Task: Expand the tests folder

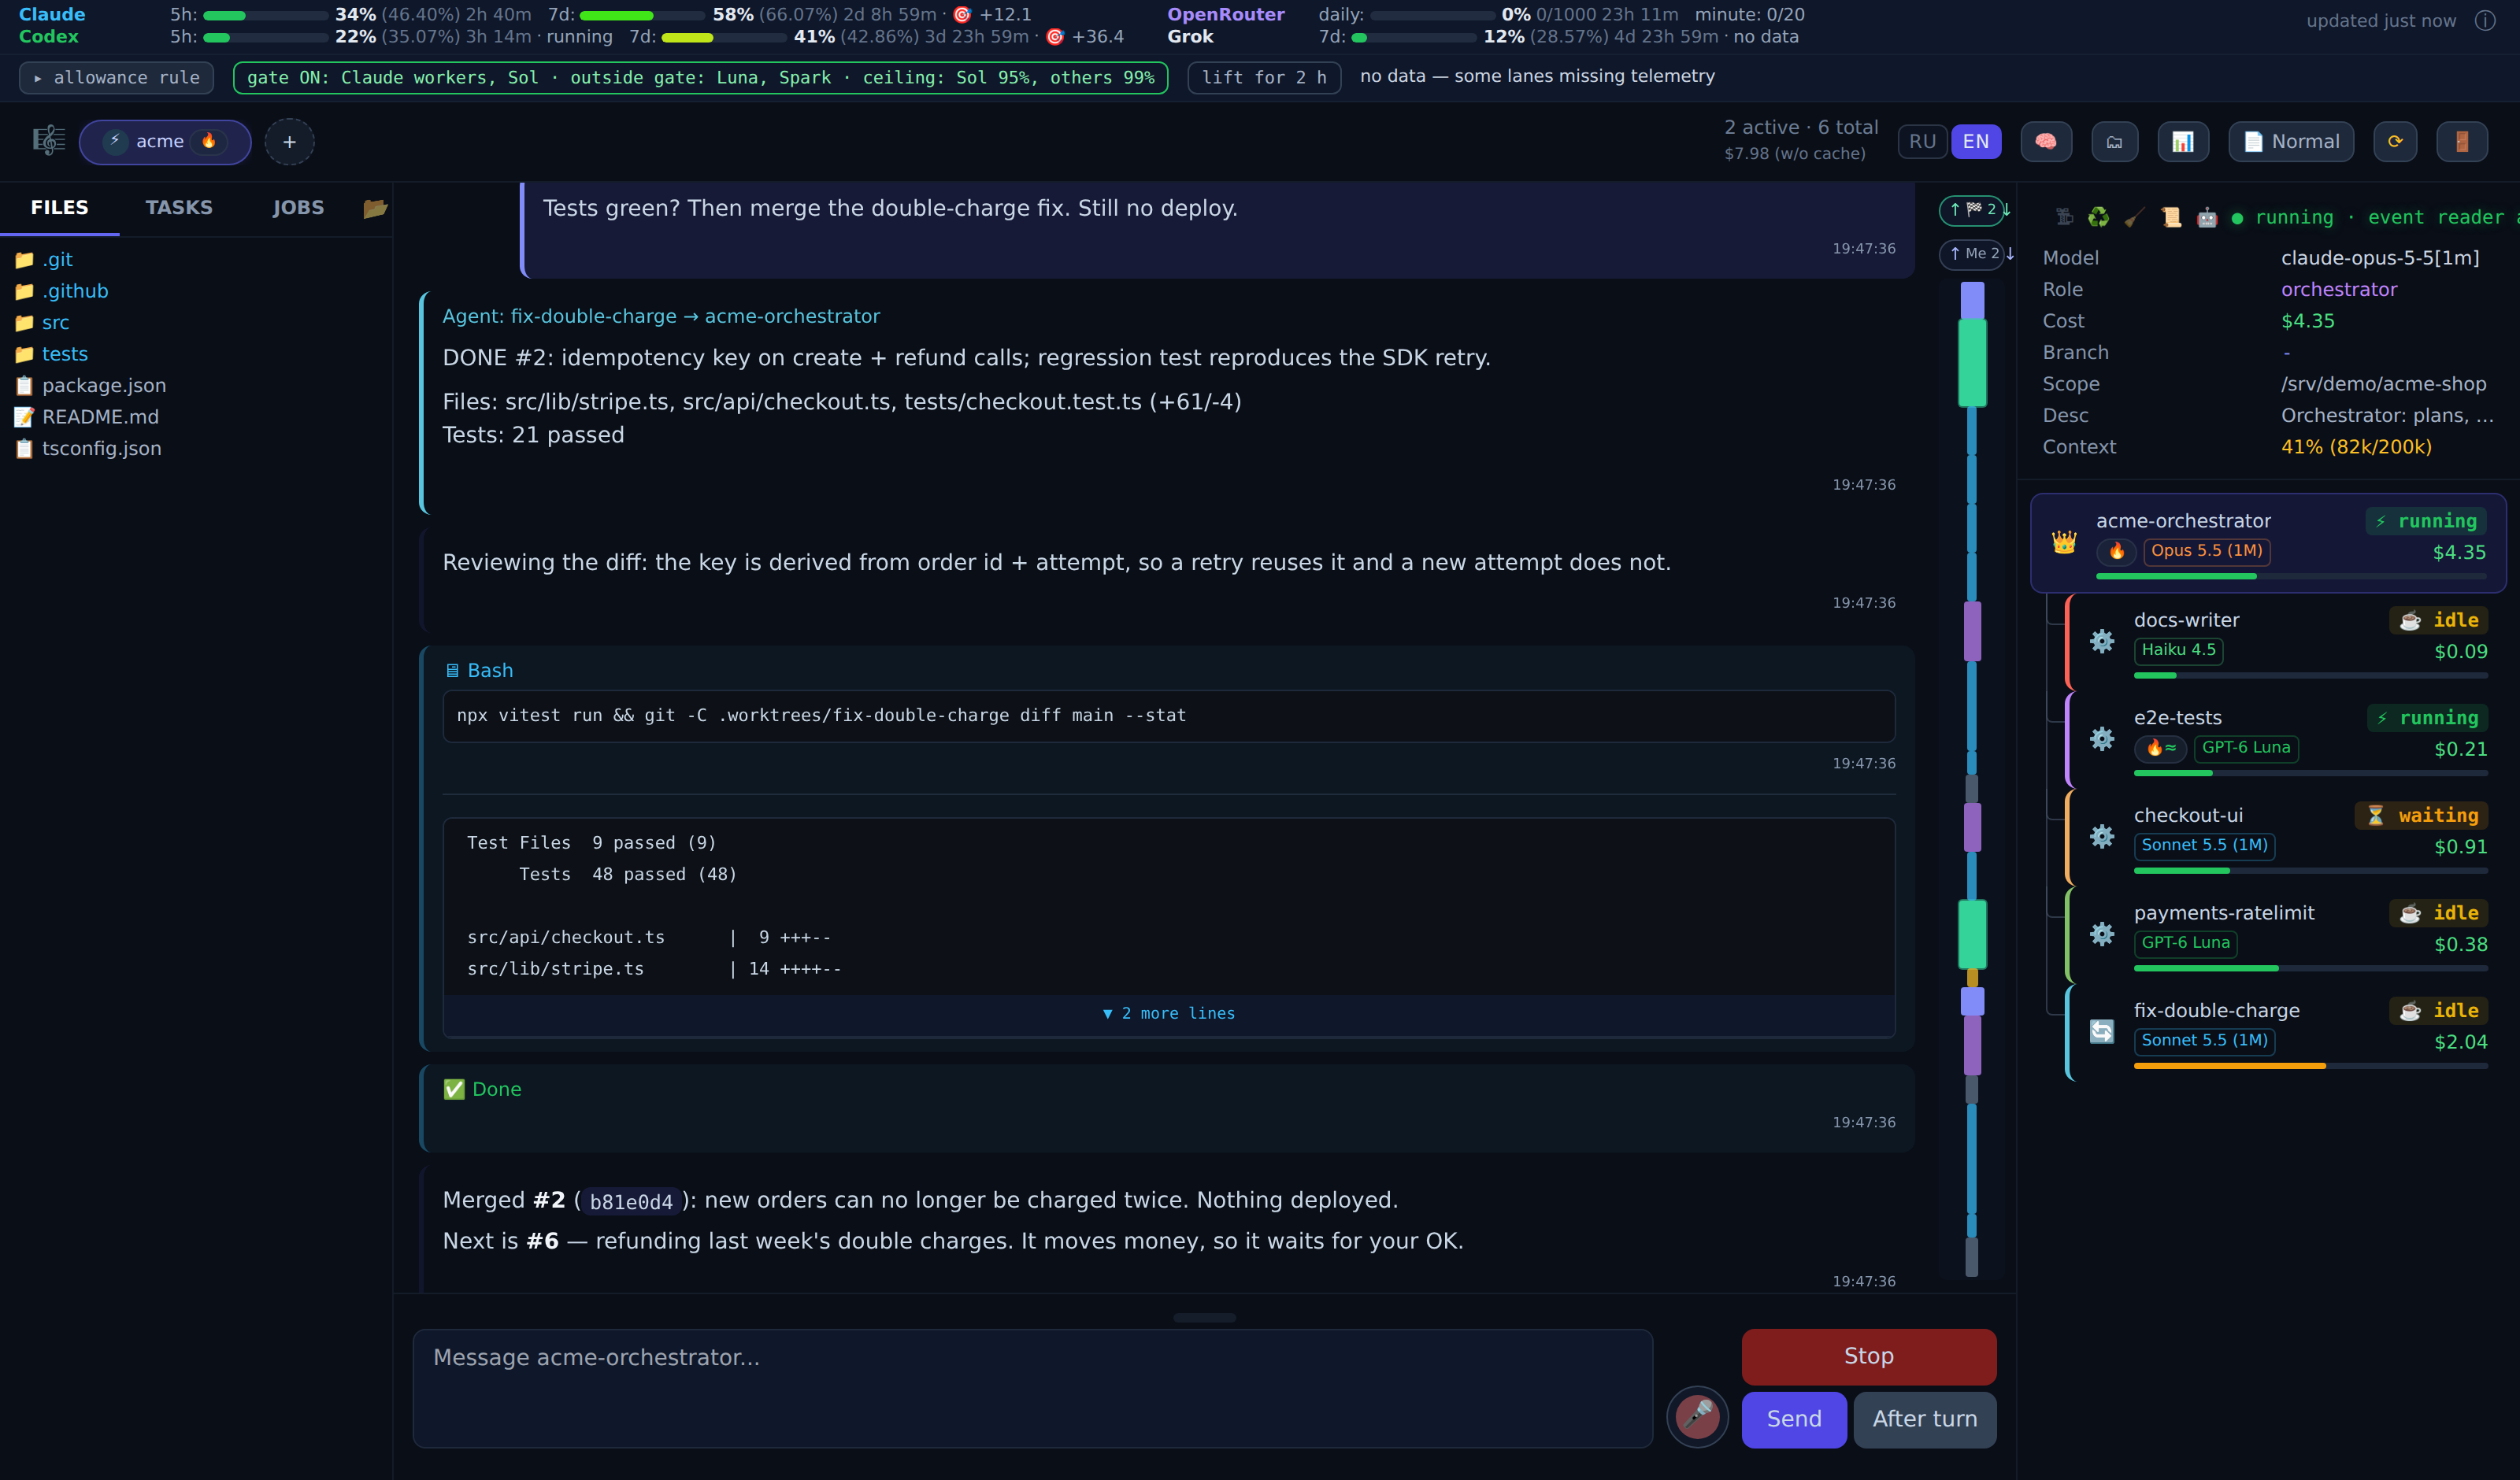Action: [x=65, y=354]
